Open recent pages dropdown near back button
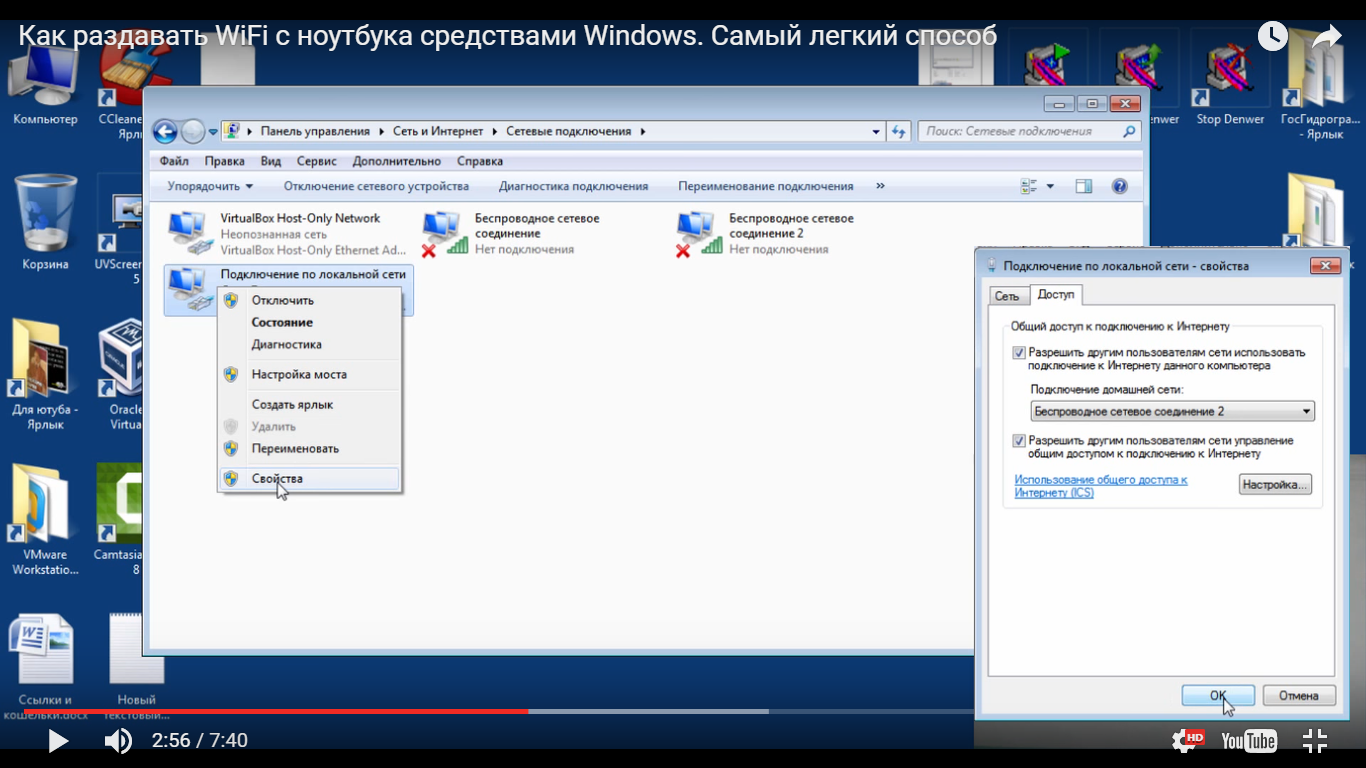Image resolution: width=1366 pixels, height=768 pixels. click(x=213, y=132)
